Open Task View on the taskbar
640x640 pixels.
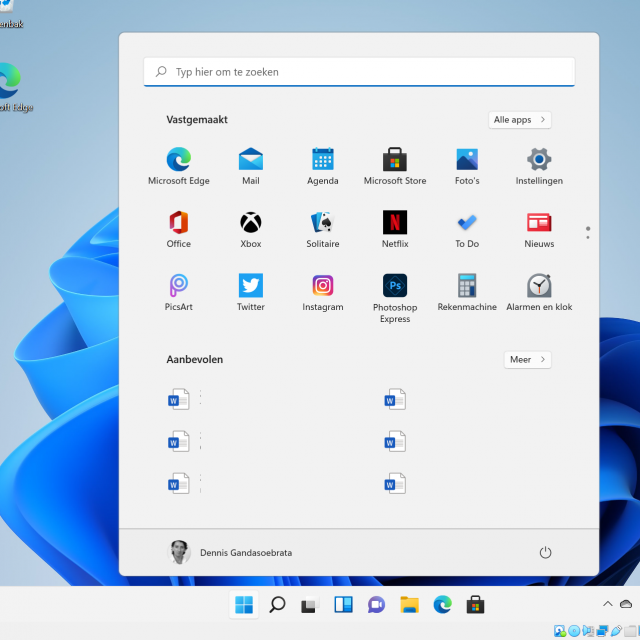click(x=310, y=604)
